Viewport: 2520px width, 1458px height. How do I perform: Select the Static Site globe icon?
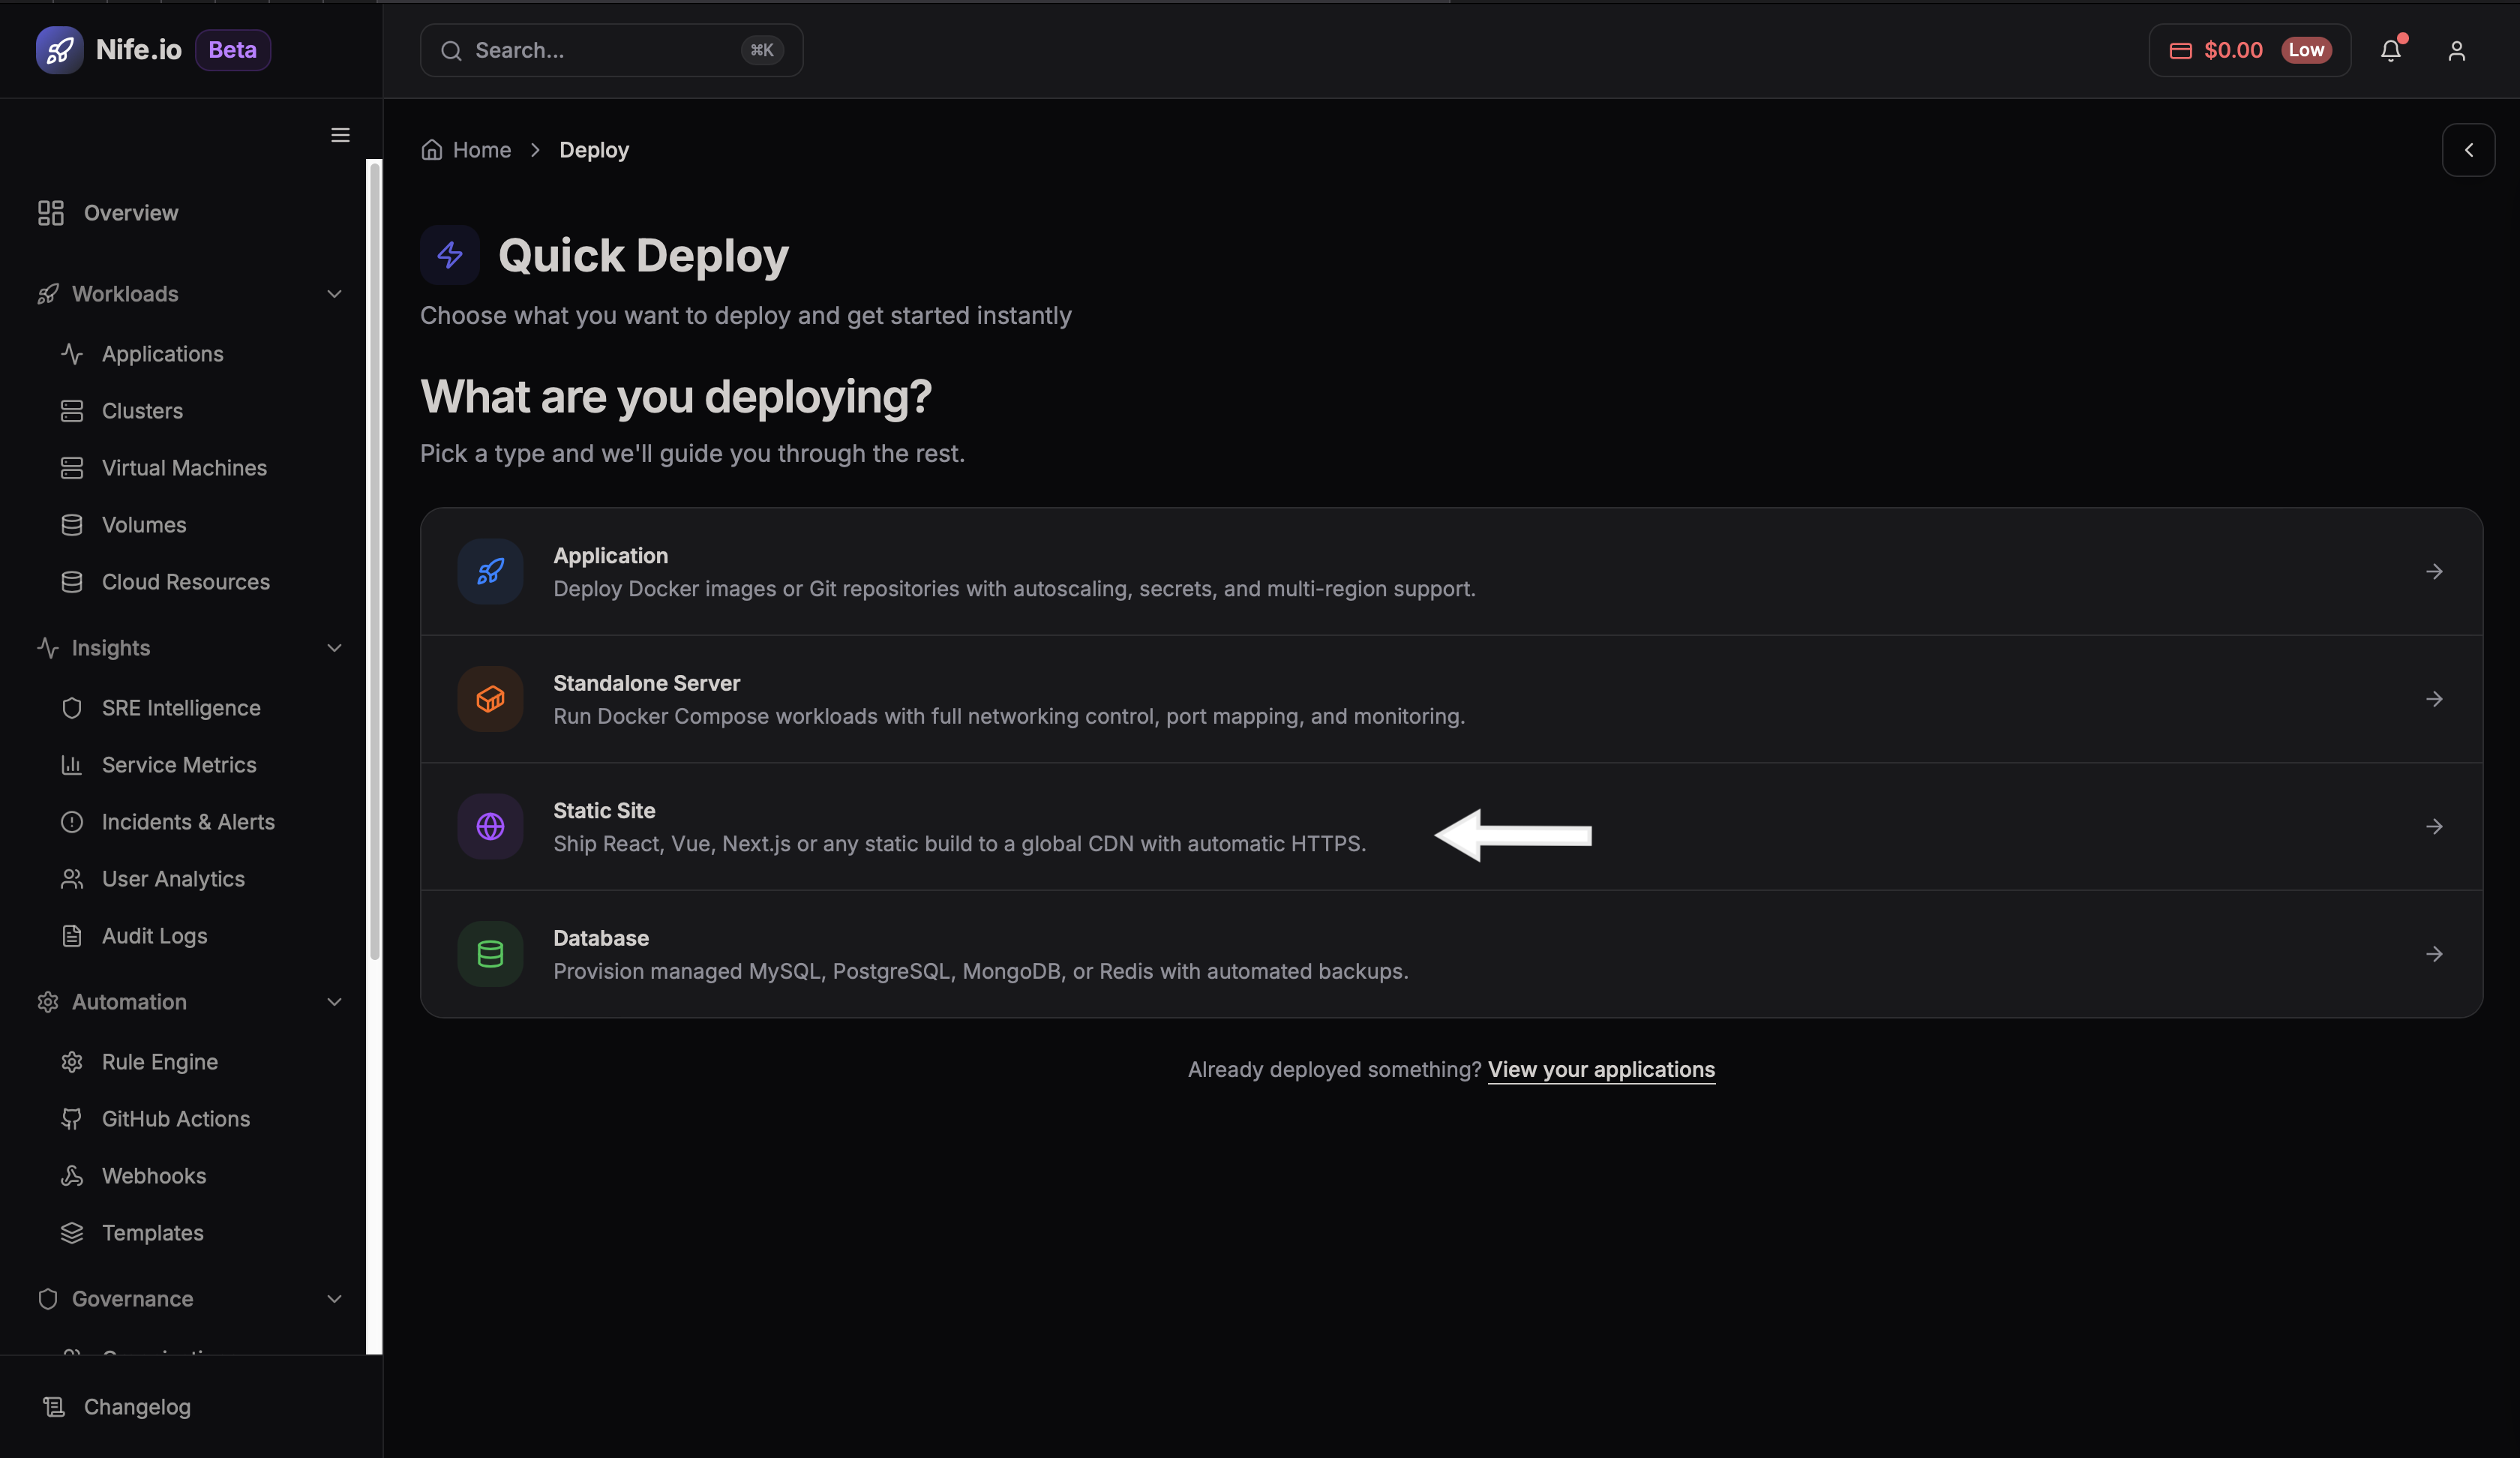coord(490,825)
